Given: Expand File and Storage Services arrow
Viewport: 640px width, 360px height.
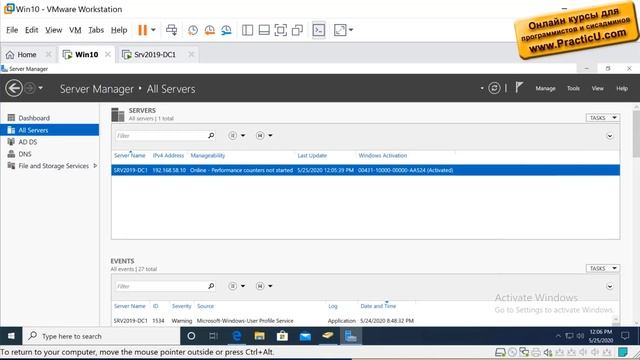Looking at the screenshot, I should point(95,166).
